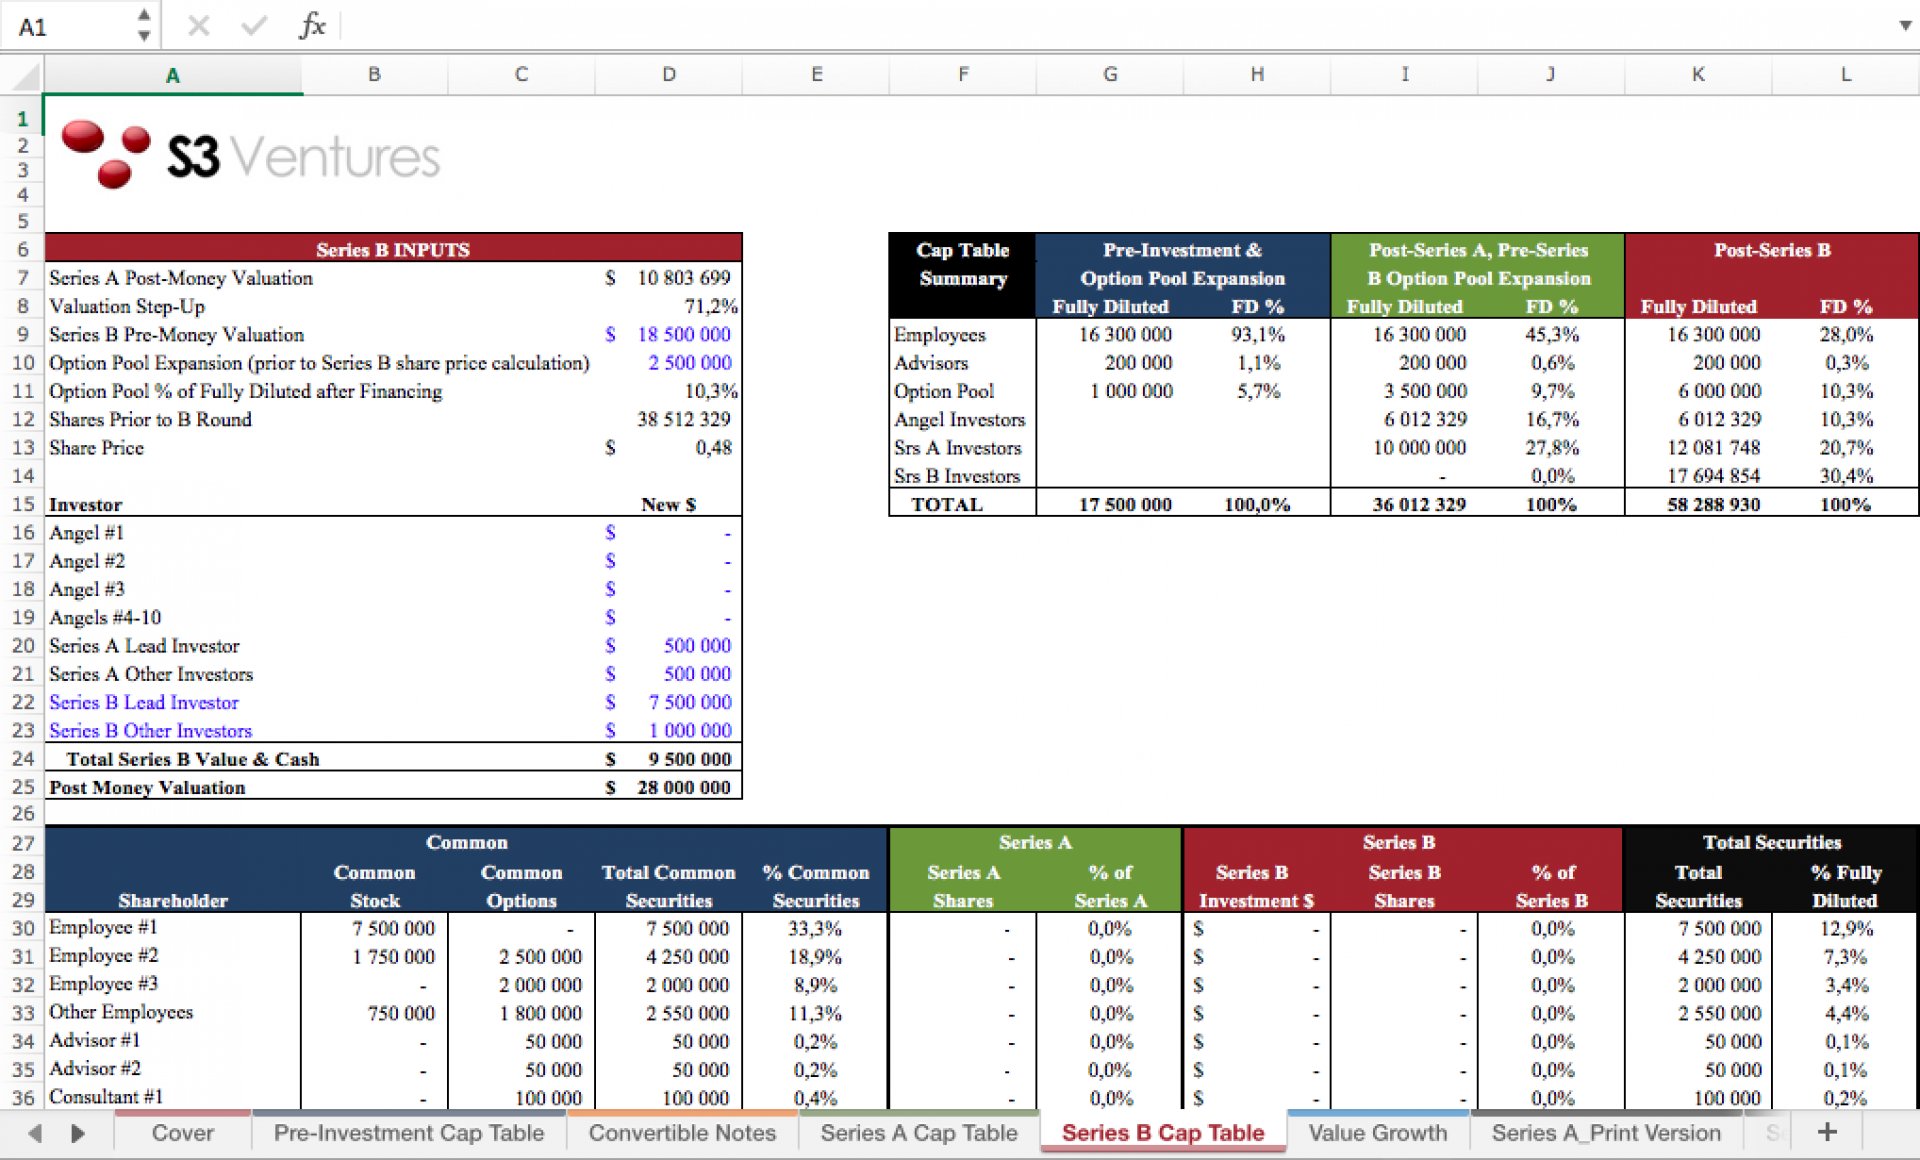This screenshot has height=1160, width=1920.
Task: Click the 'Shareholder' column header
Action: point(173,900)
